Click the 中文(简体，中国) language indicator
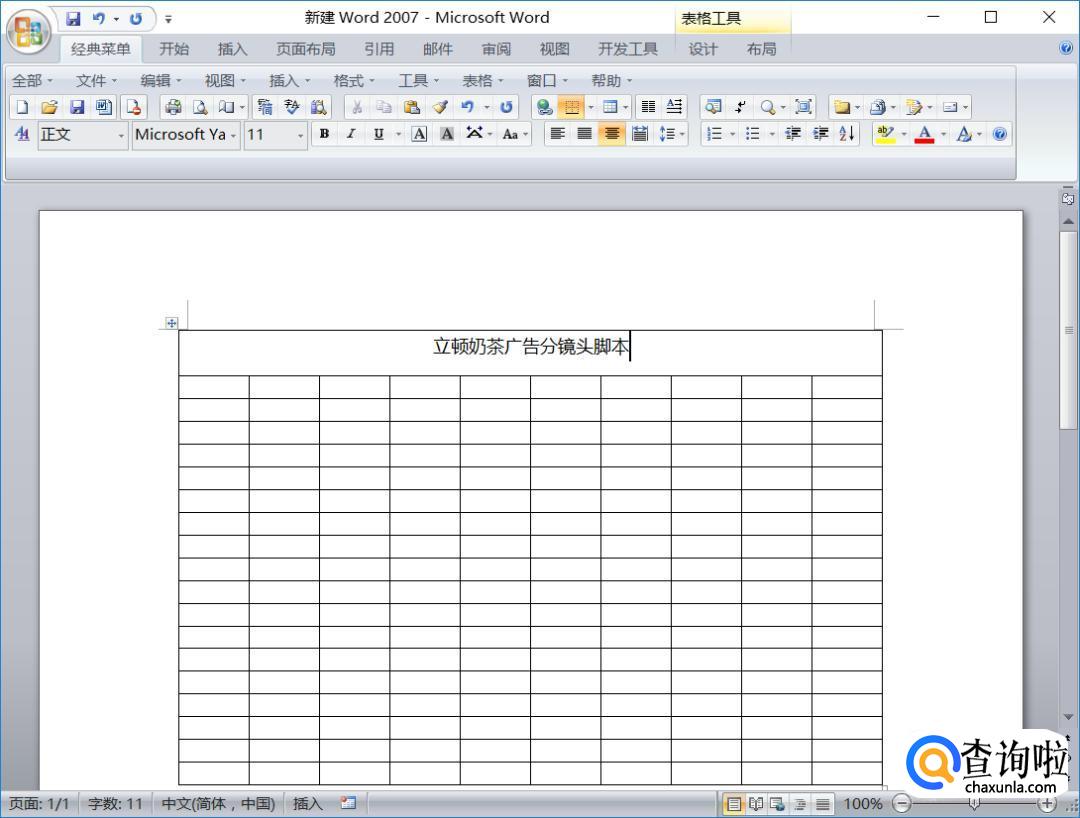This screenshot has width=1080, height=818. coord(218,804)
